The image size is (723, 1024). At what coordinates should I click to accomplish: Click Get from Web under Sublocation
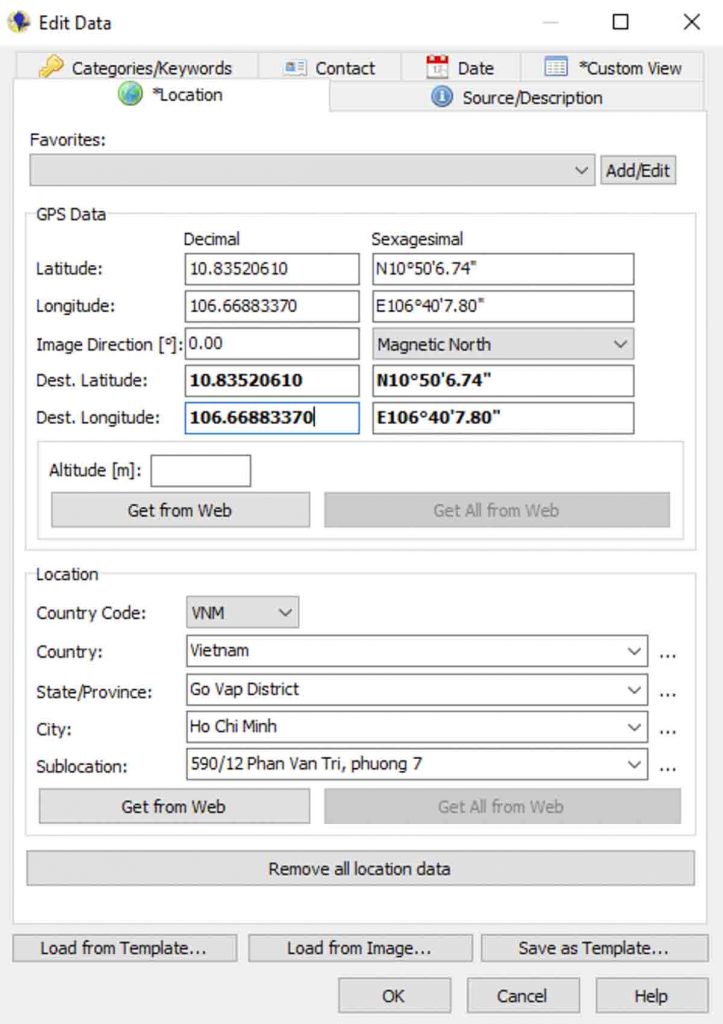[174, 807]
